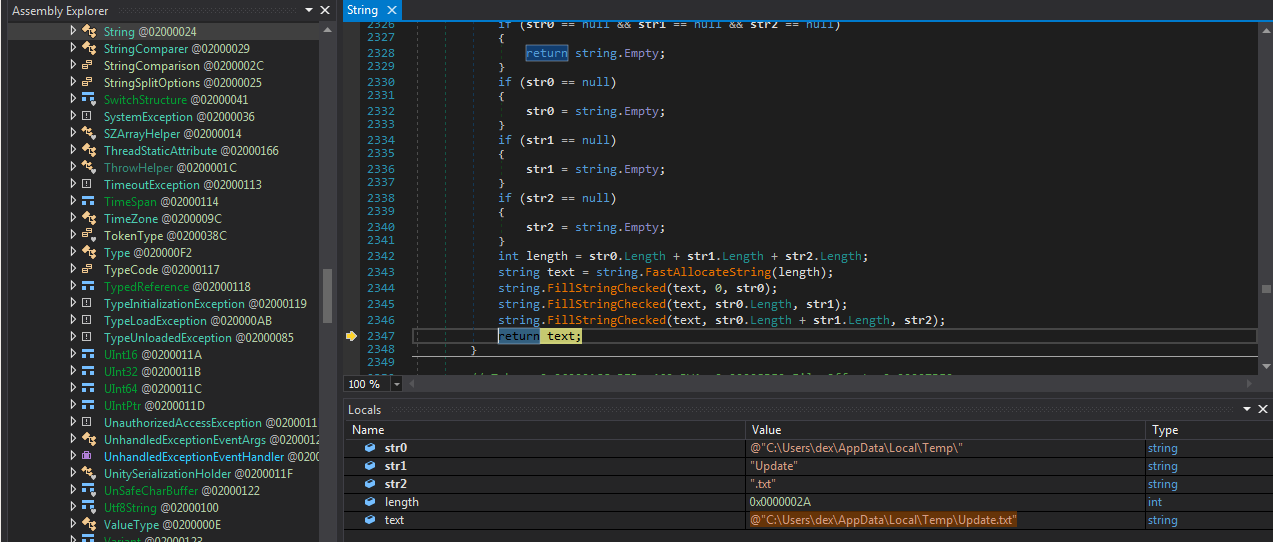Click the yellow current-statement arrow in the margin
This screenshot has width=1273, height=542.
[351, 336]
